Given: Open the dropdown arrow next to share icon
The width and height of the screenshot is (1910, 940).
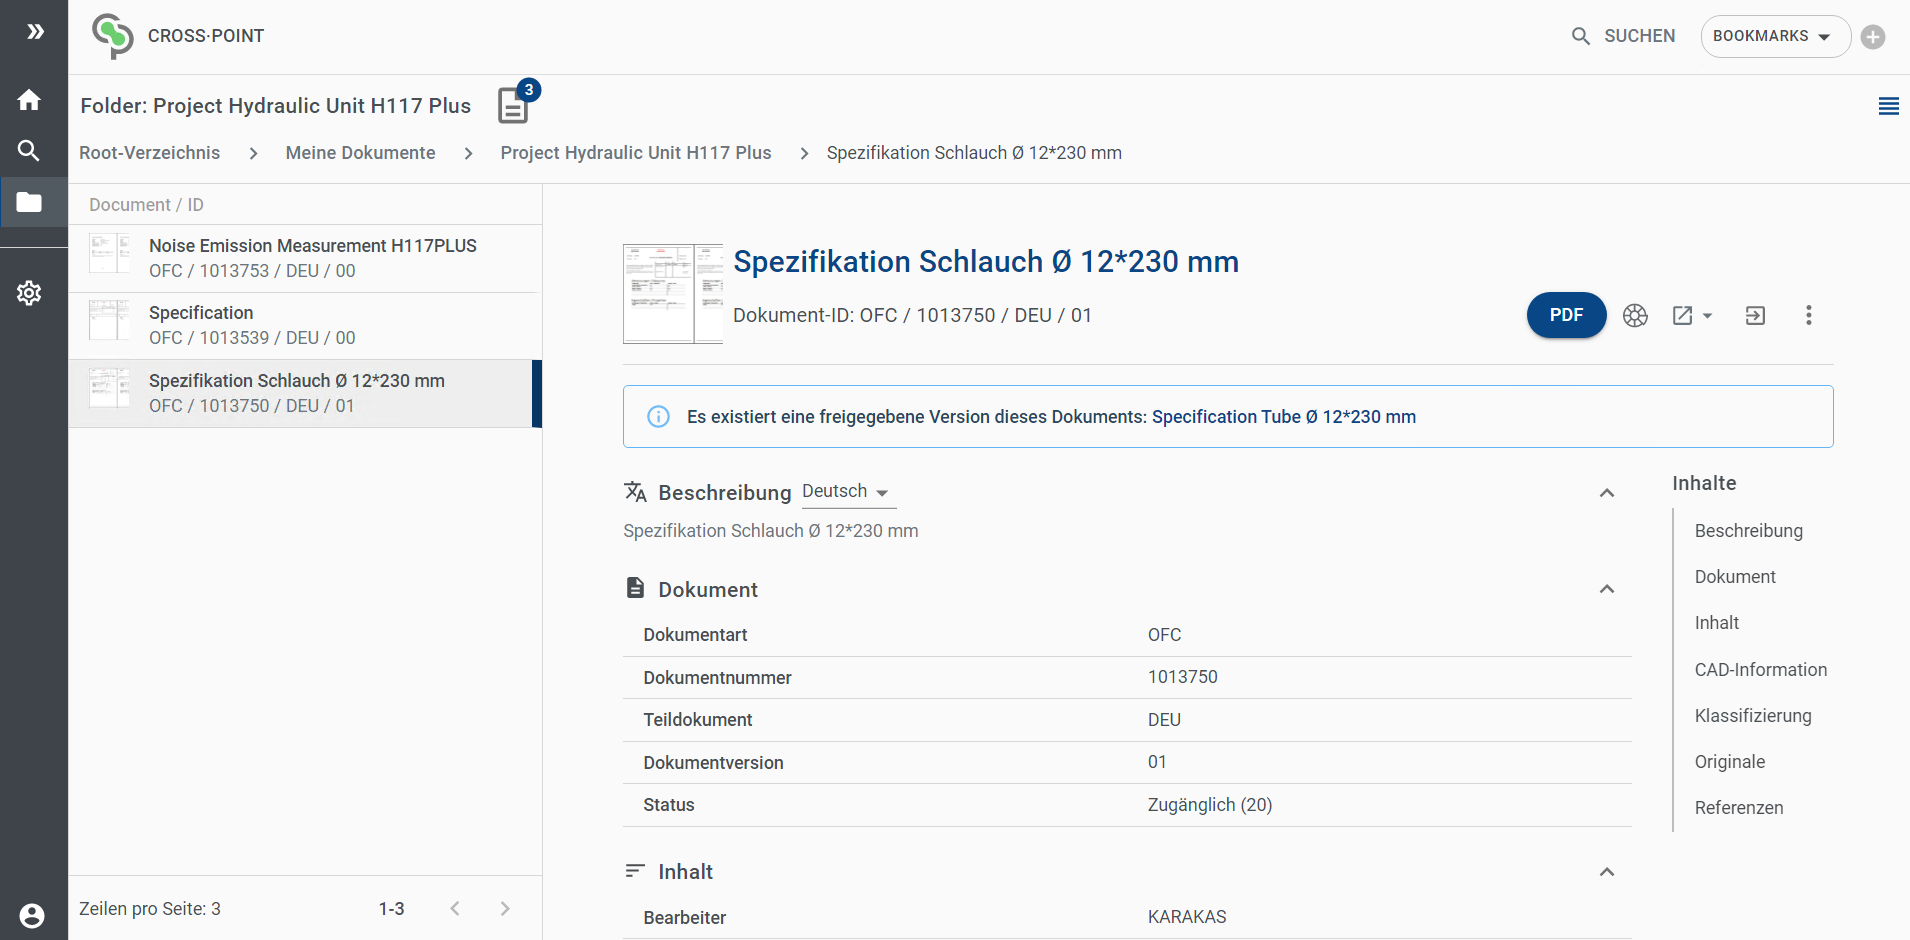Looking at the screenshot, I should click(x=1708, y=316).
